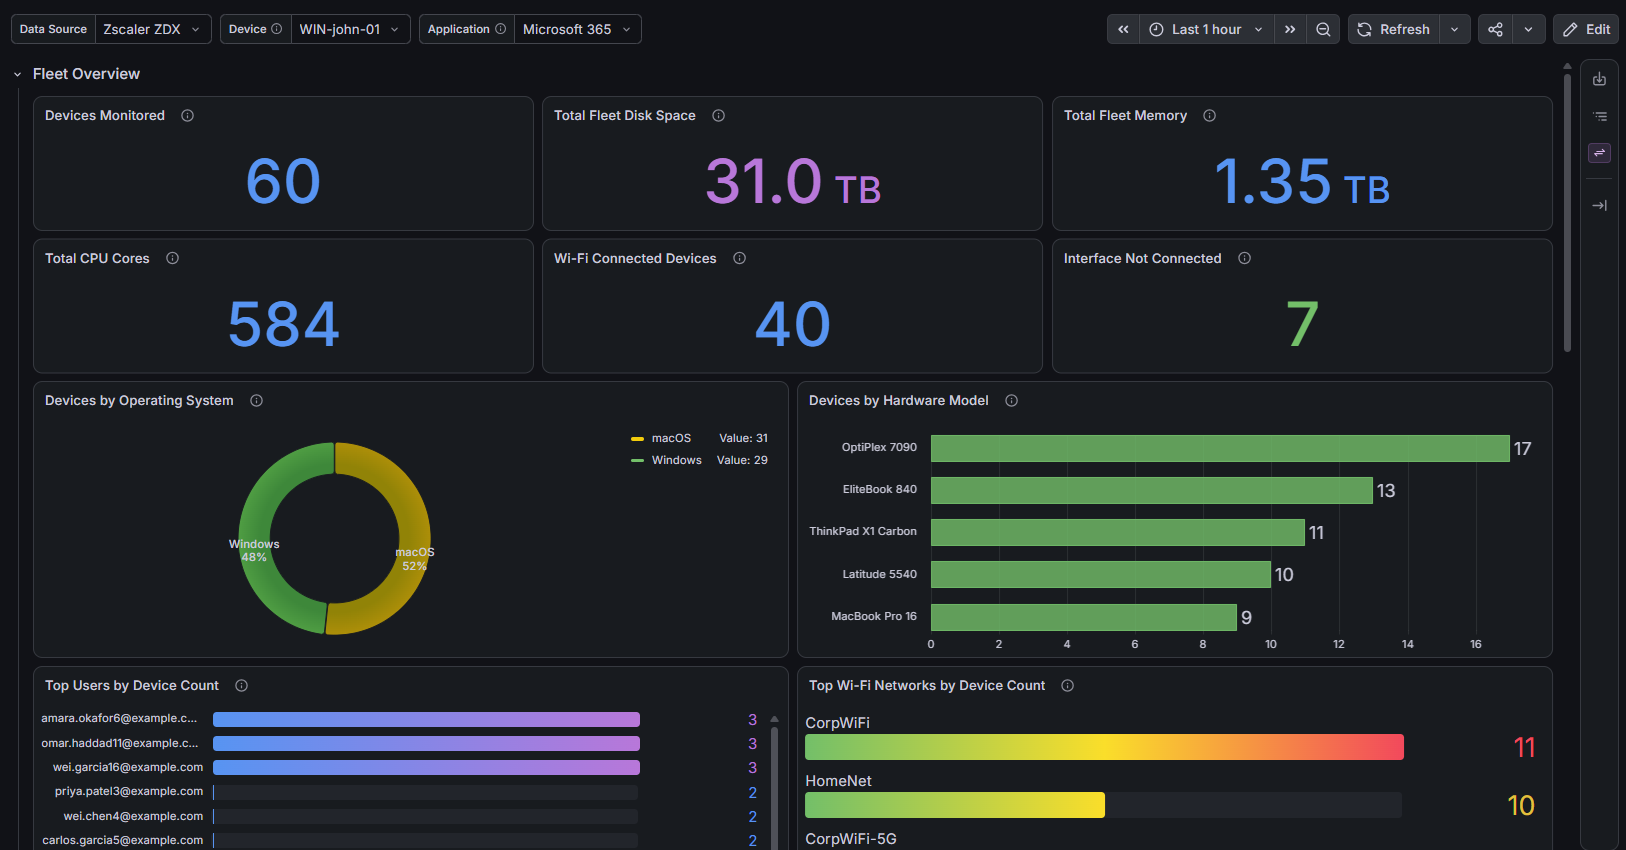The width and height of the screenshot is (1626, 850).
Task: Click the omar.haddad11 user row label
Action: click(x=120, y=743)
